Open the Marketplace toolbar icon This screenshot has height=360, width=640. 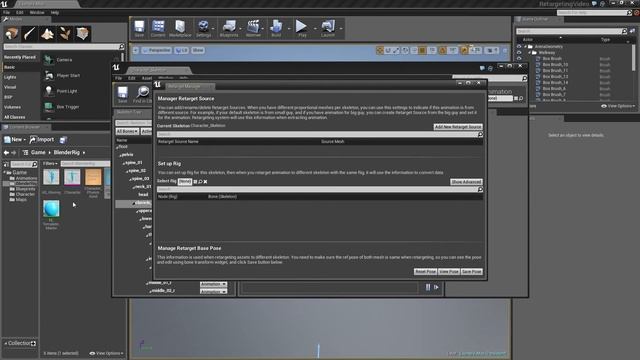point(180,28)
